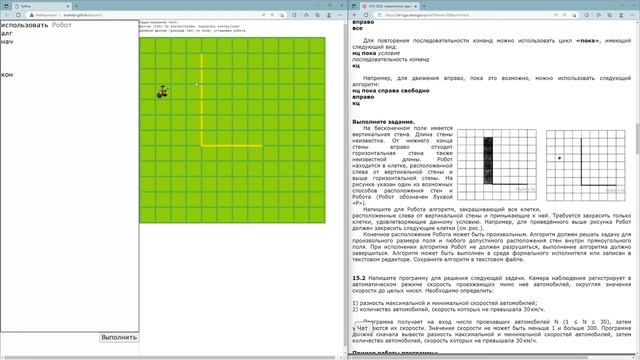Open Settings and more menu, right browser
The image size is (640, 360).
point(633,15)
